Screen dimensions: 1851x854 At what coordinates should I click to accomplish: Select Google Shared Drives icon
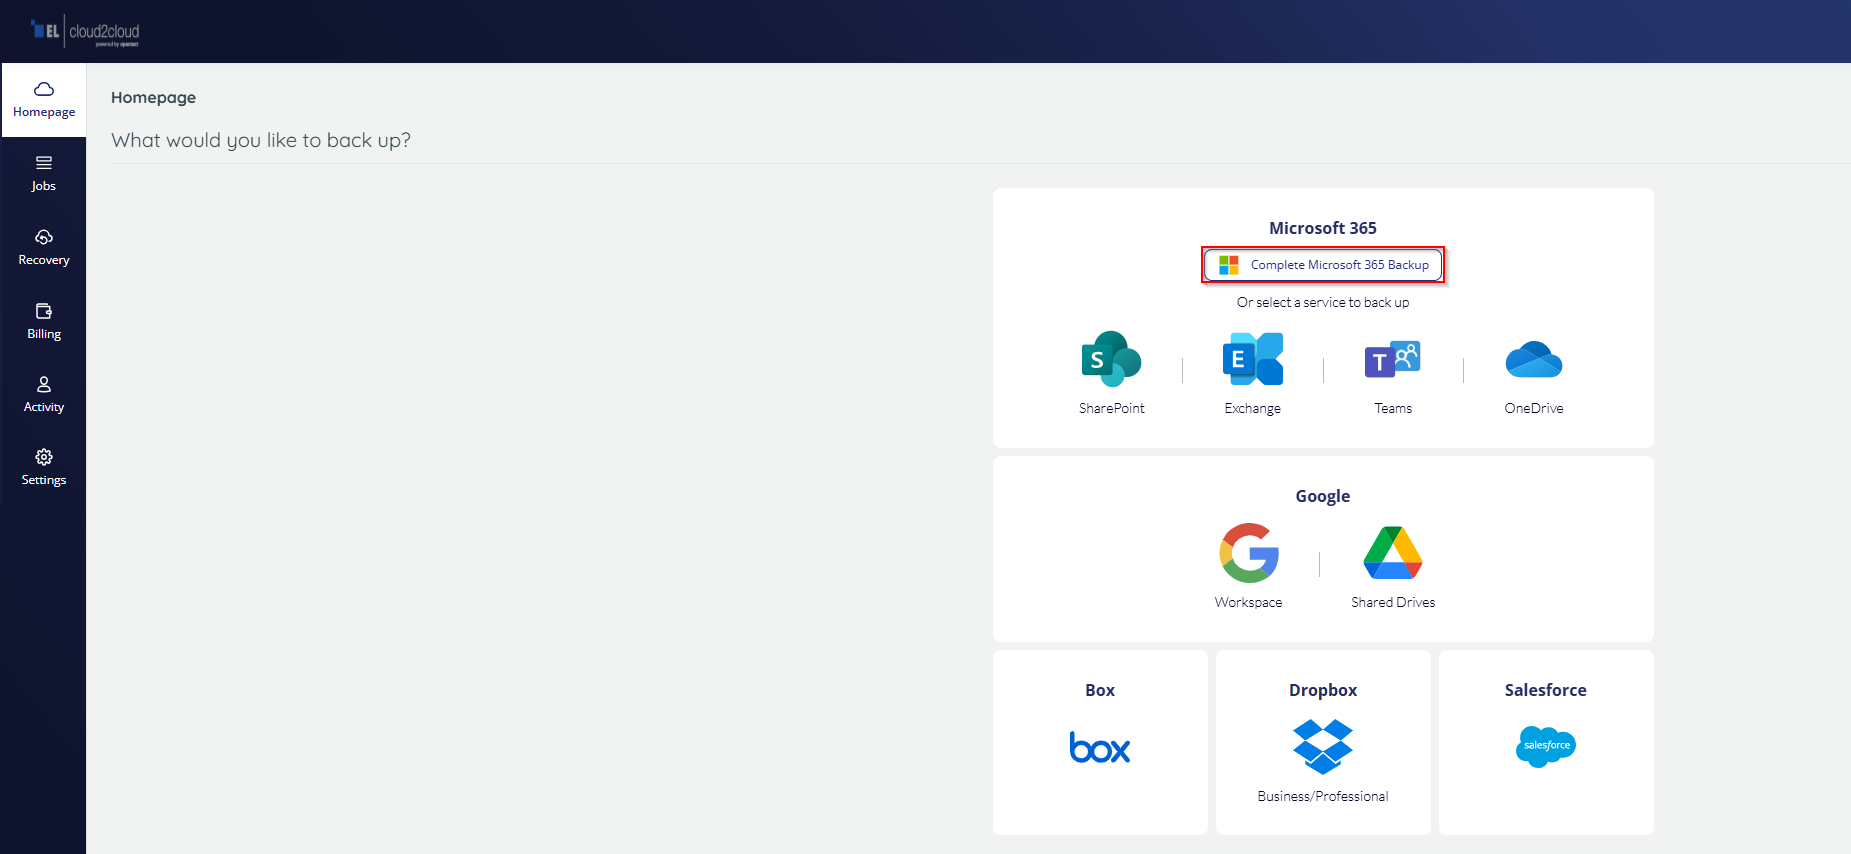1392,553
